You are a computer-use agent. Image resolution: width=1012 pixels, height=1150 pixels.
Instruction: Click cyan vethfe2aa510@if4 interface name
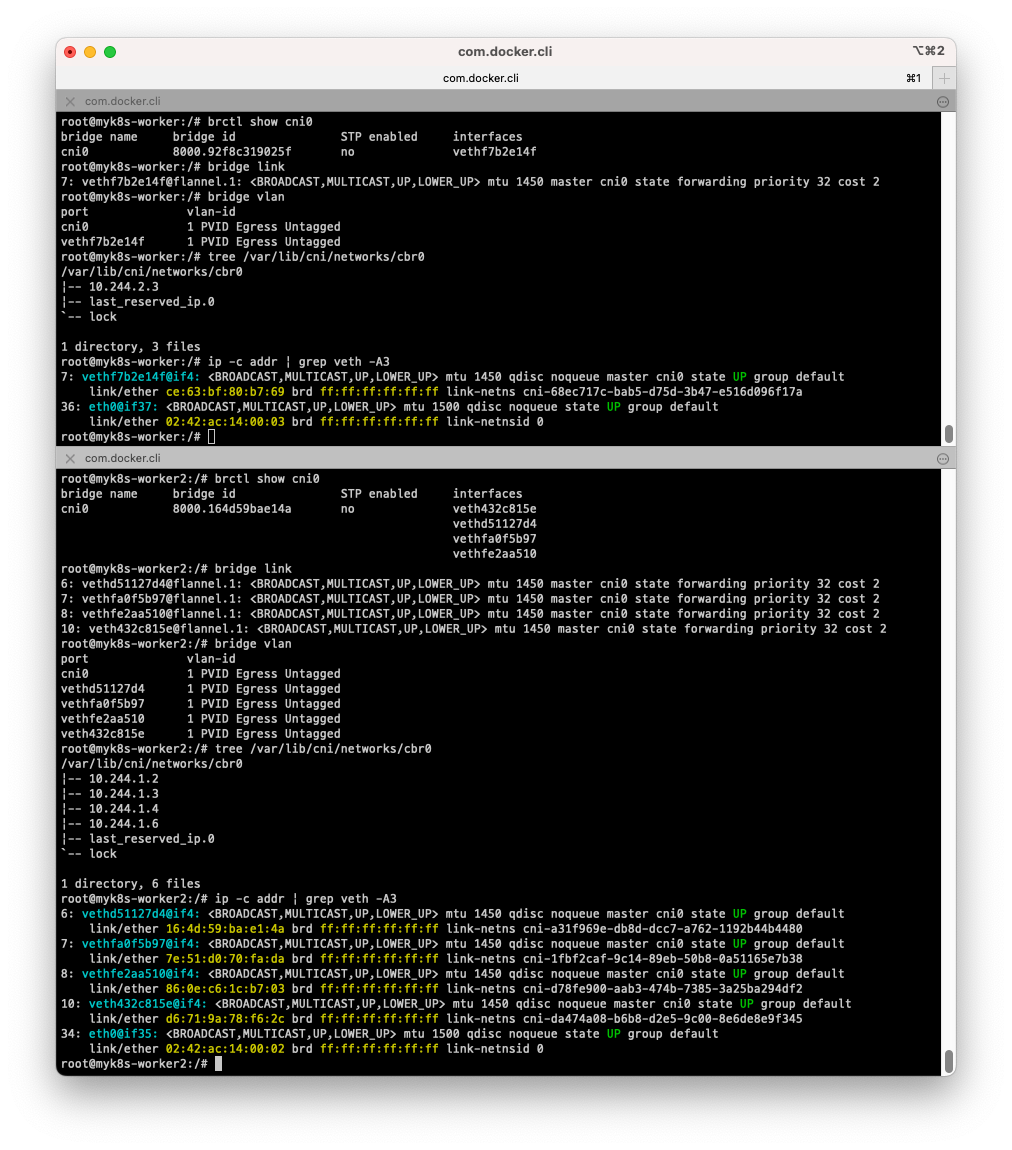(141, 974)
